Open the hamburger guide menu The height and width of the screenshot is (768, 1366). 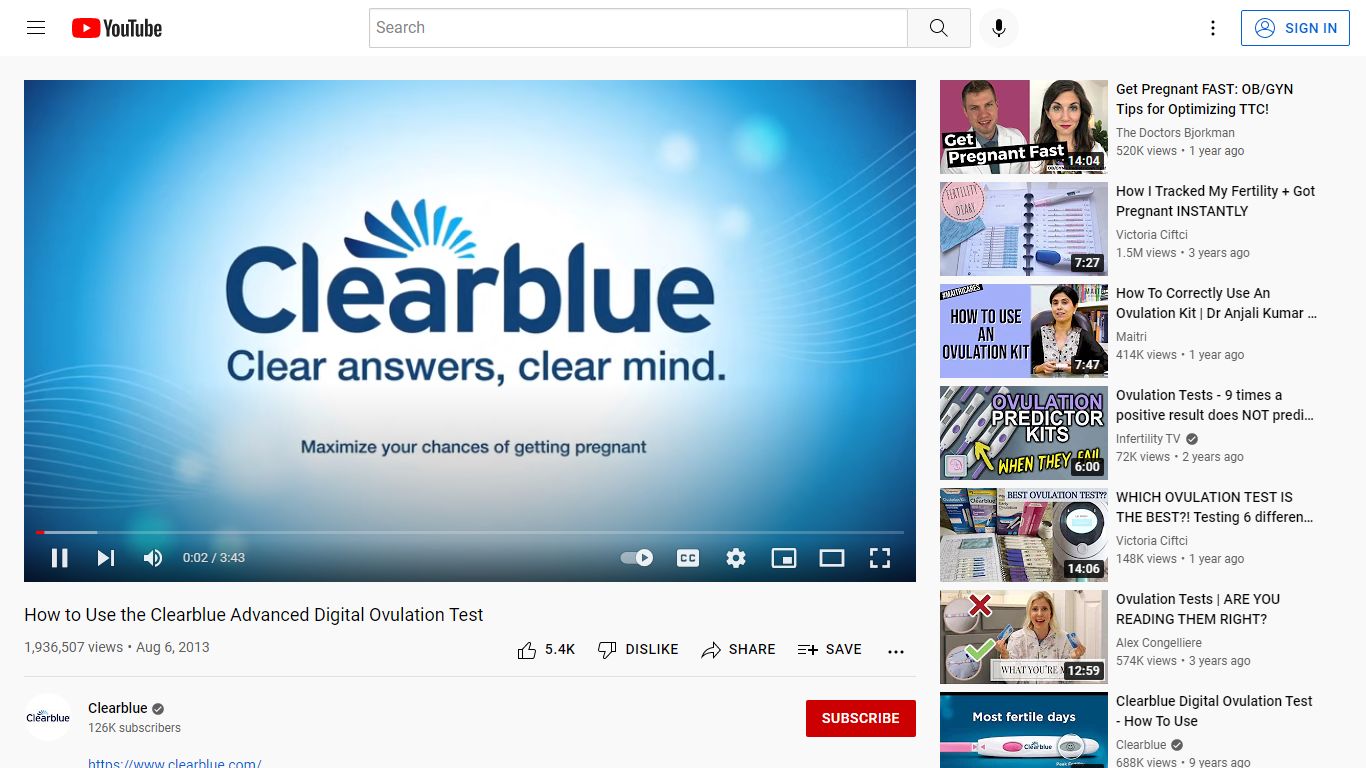pos(36,28)
